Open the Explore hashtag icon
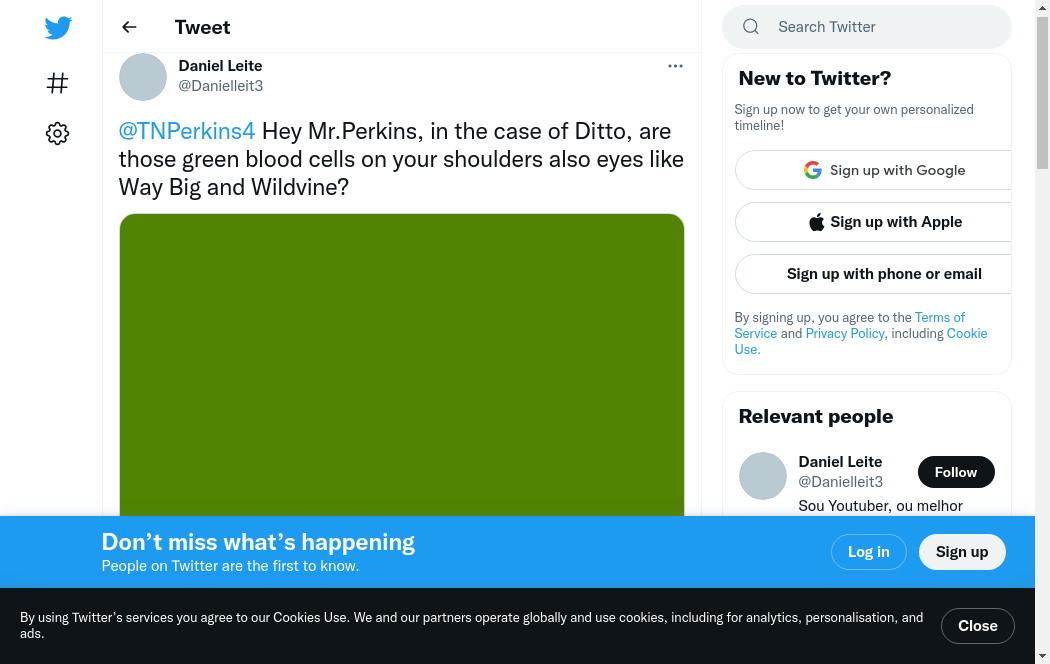The height and width of the screenshot is (664, 1050). coord(58,83)
